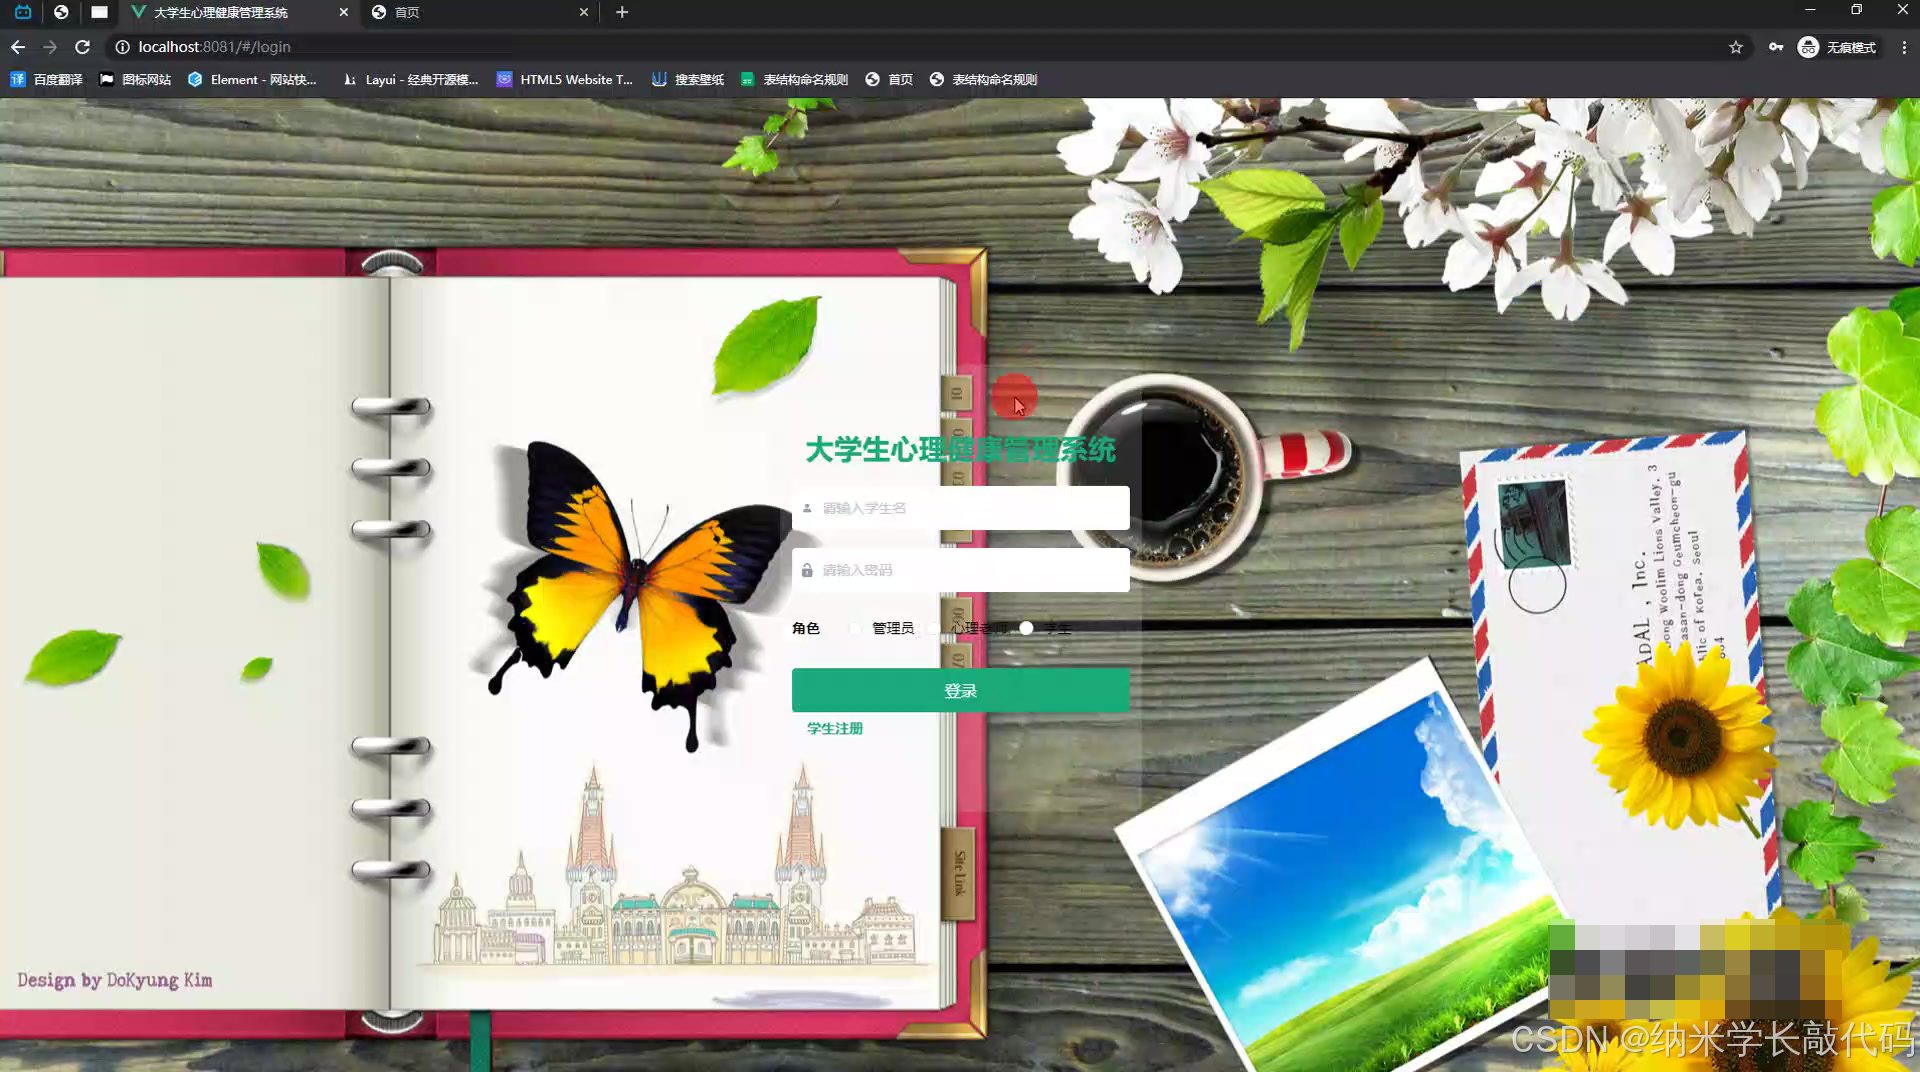
Task: Open the 图标网站 bookmark
Action: click(135, 79)
